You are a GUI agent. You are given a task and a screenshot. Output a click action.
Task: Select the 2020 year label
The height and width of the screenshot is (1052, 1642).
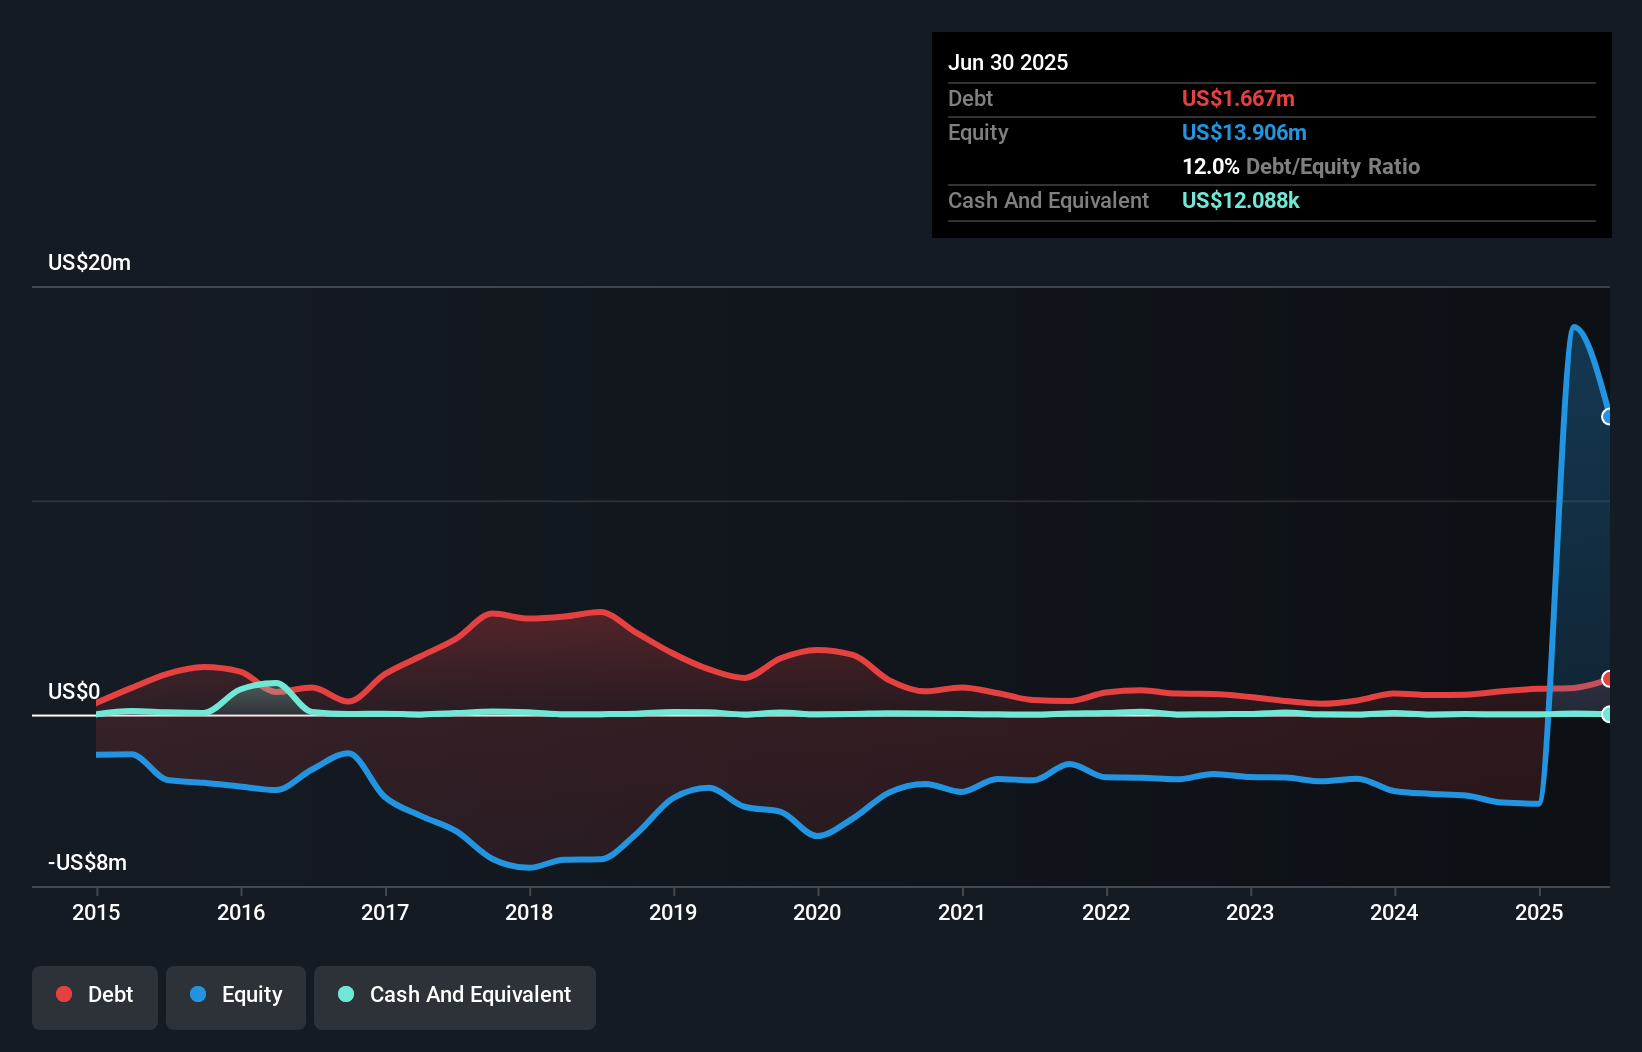[817, 912]
